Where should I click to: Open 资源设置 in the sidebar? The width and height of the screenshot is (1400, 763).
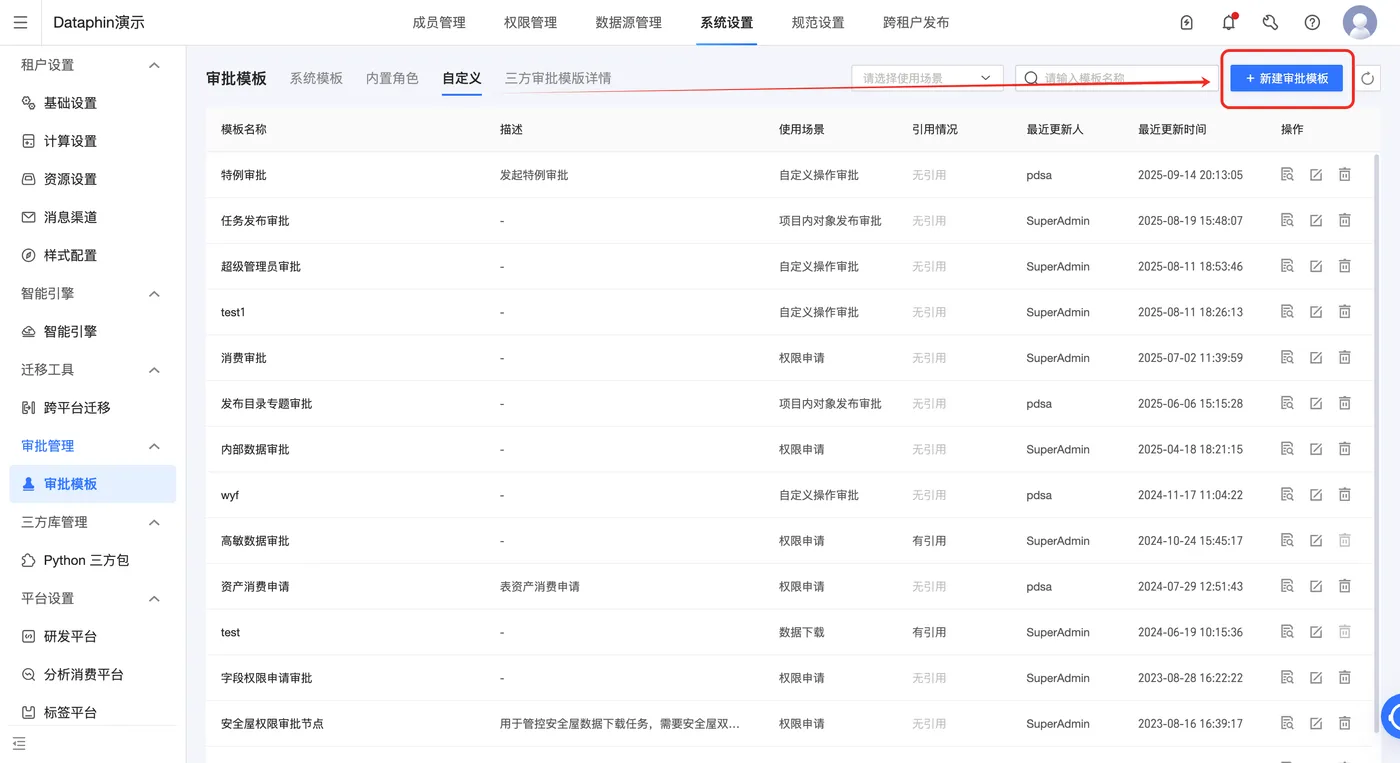[70, 179]
